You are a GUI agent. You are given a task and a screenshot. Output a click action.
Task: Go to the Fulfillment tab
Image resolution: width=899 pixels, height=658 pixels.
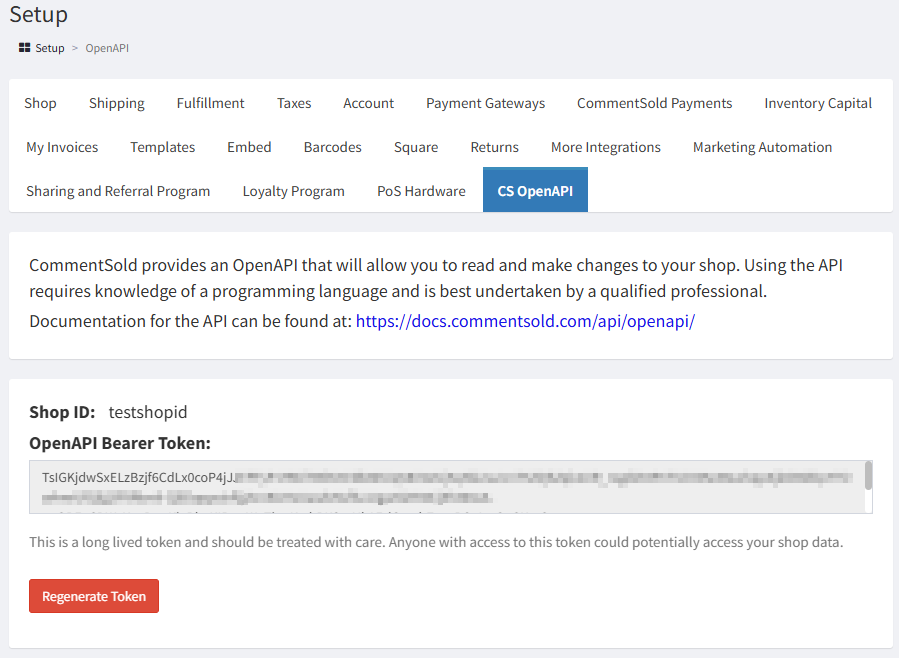point(210,103)
